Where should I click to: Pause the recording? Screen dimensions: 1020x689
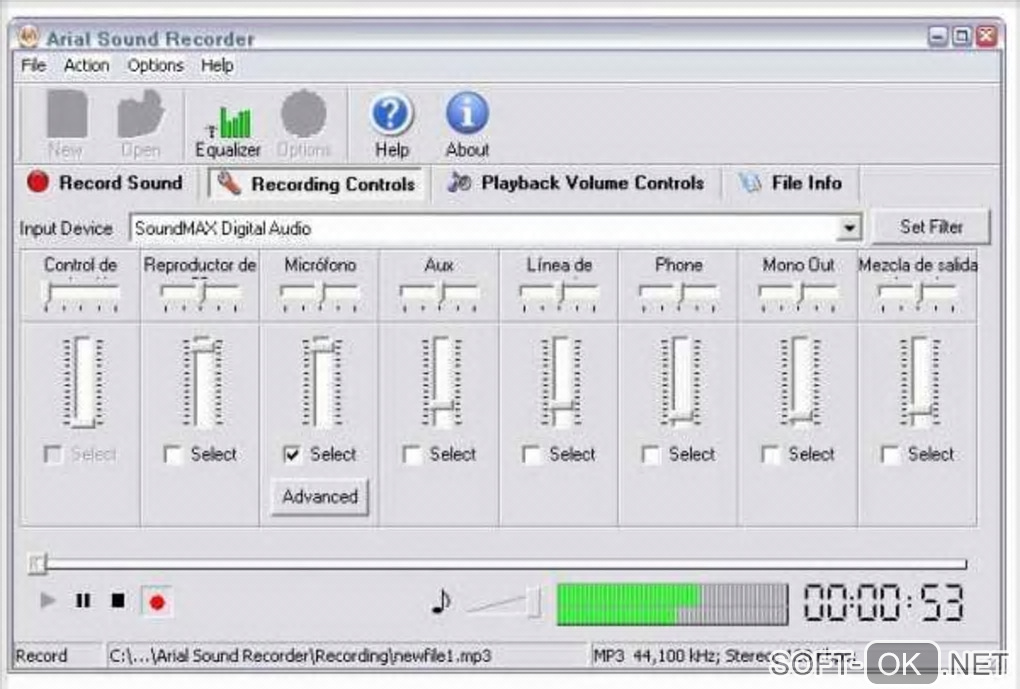[x=83, y=601]
